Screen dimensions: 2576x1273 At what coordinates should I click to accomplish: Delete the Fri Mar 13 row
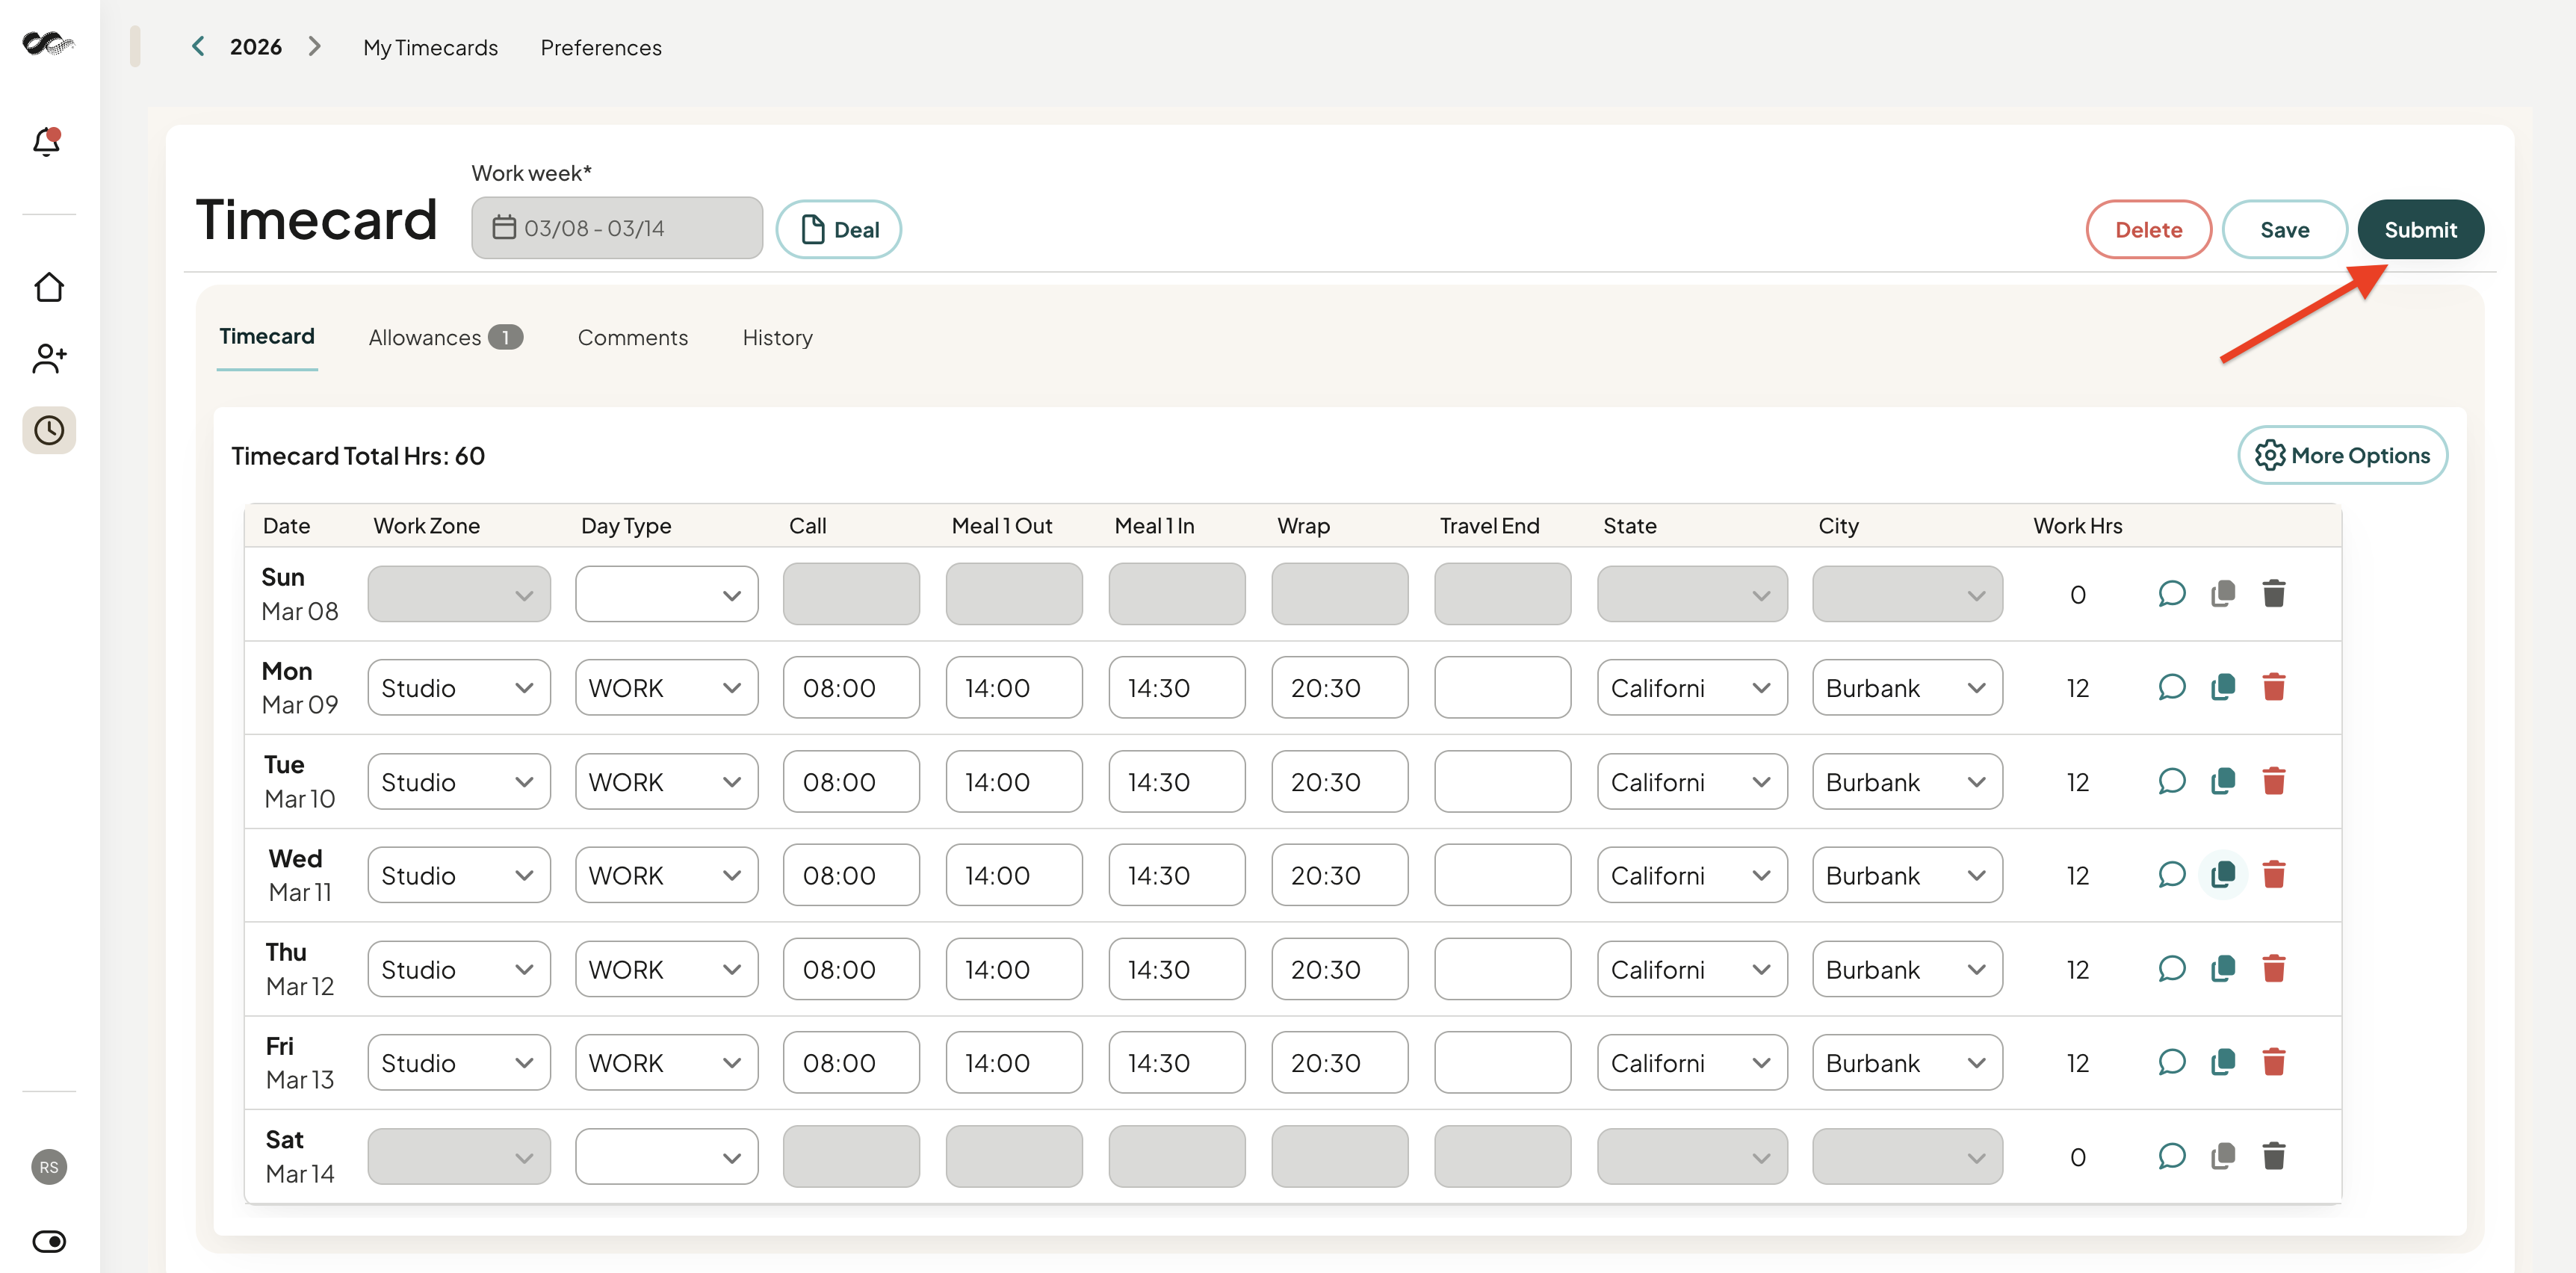coord(2274,1062)
